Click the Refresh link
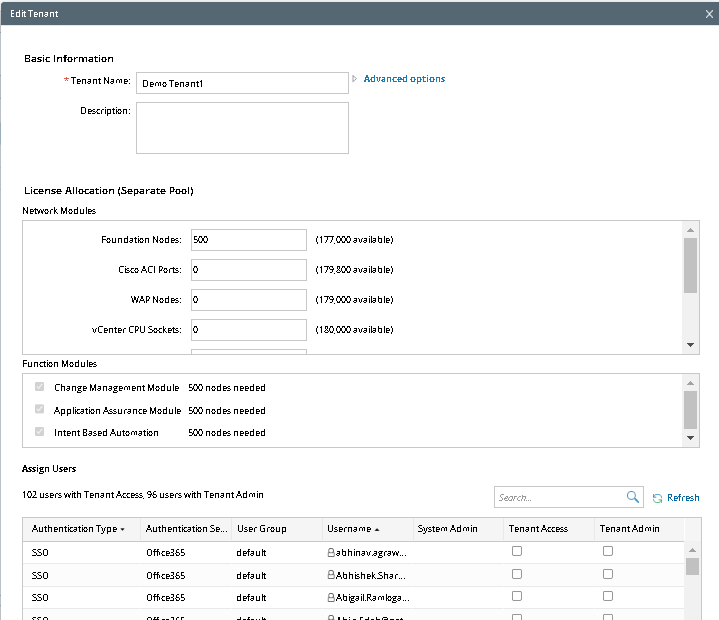 pos(683,498)
